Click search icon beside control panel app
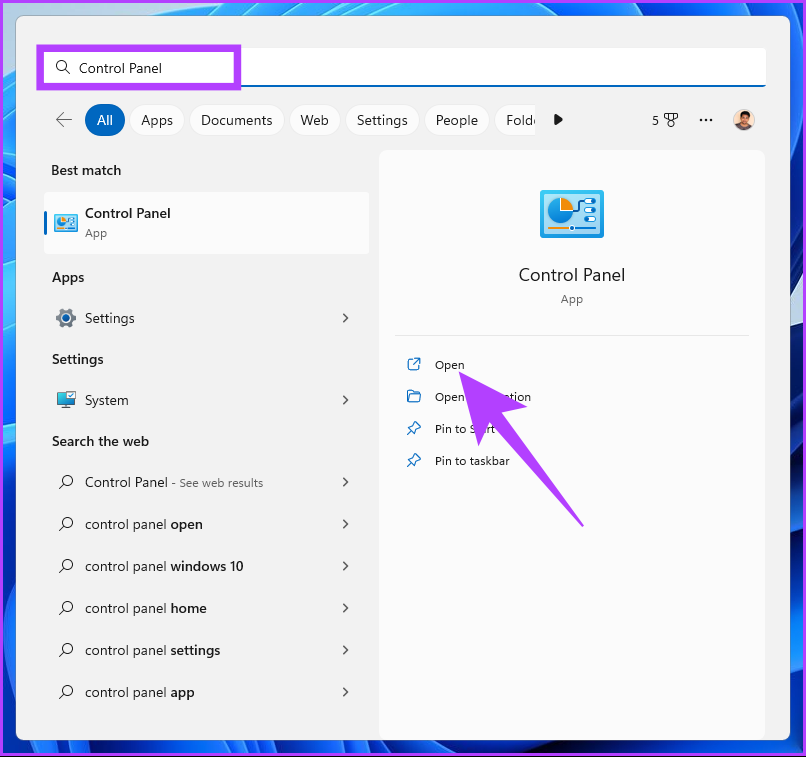 click(x=66, y=692)
